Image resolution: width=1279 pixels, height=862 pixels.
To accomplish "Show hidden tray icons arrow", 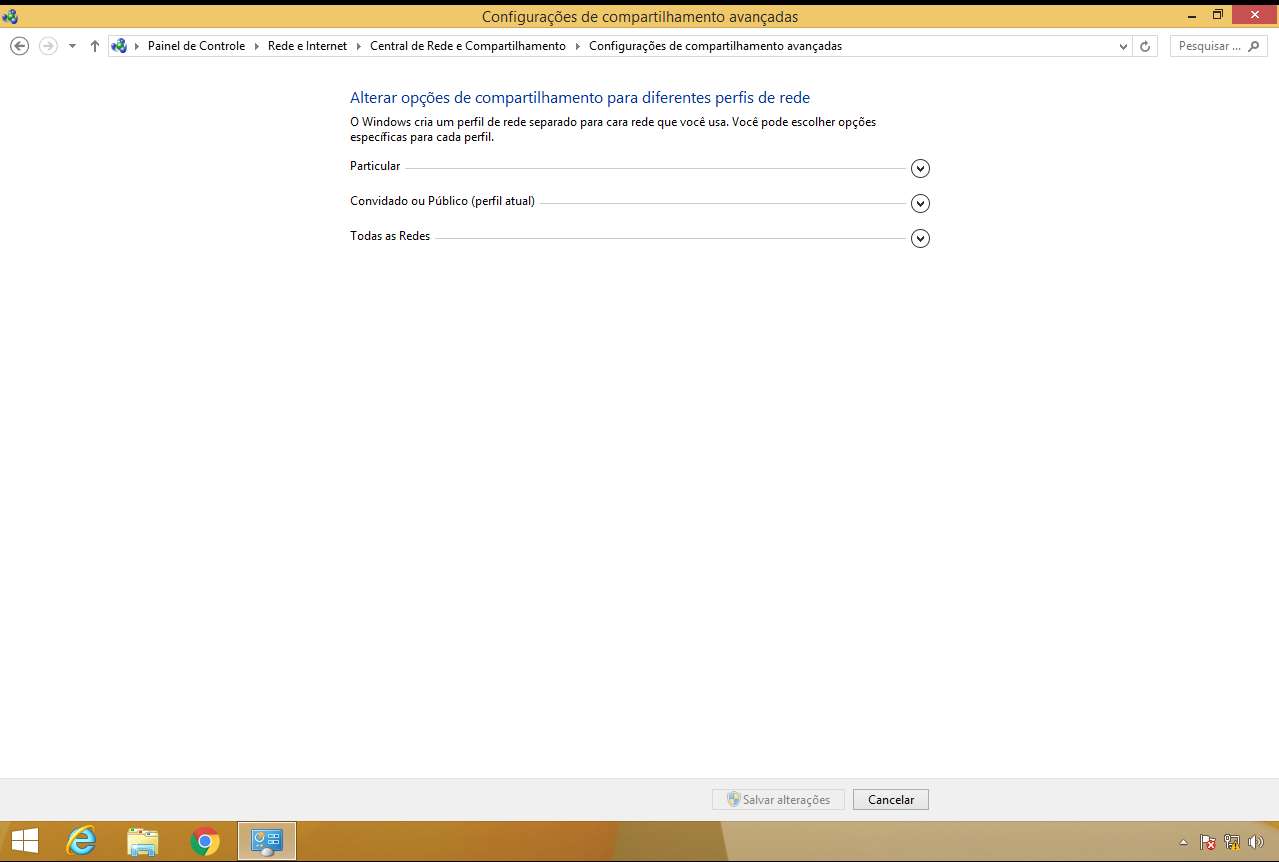I will point(1183,842).
